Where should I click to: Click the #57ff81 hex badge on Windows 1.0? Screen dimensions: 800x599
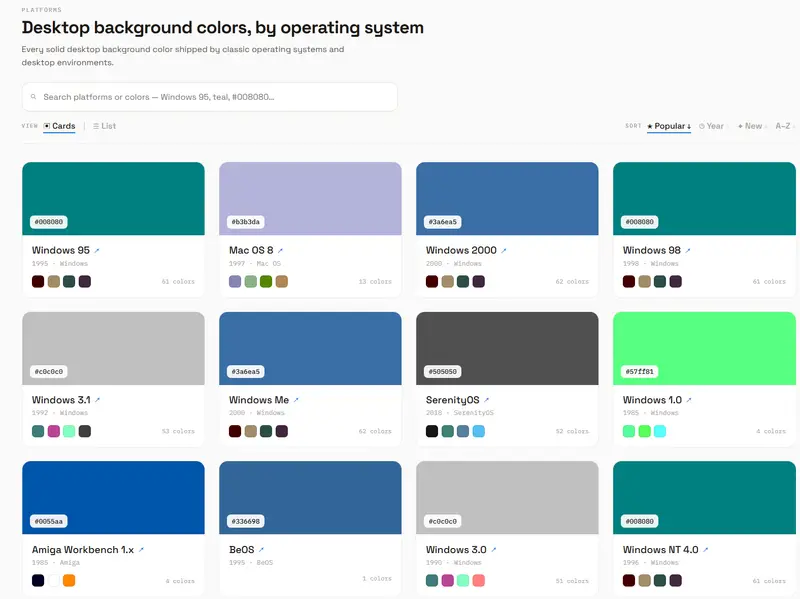(x=640, y=371)
